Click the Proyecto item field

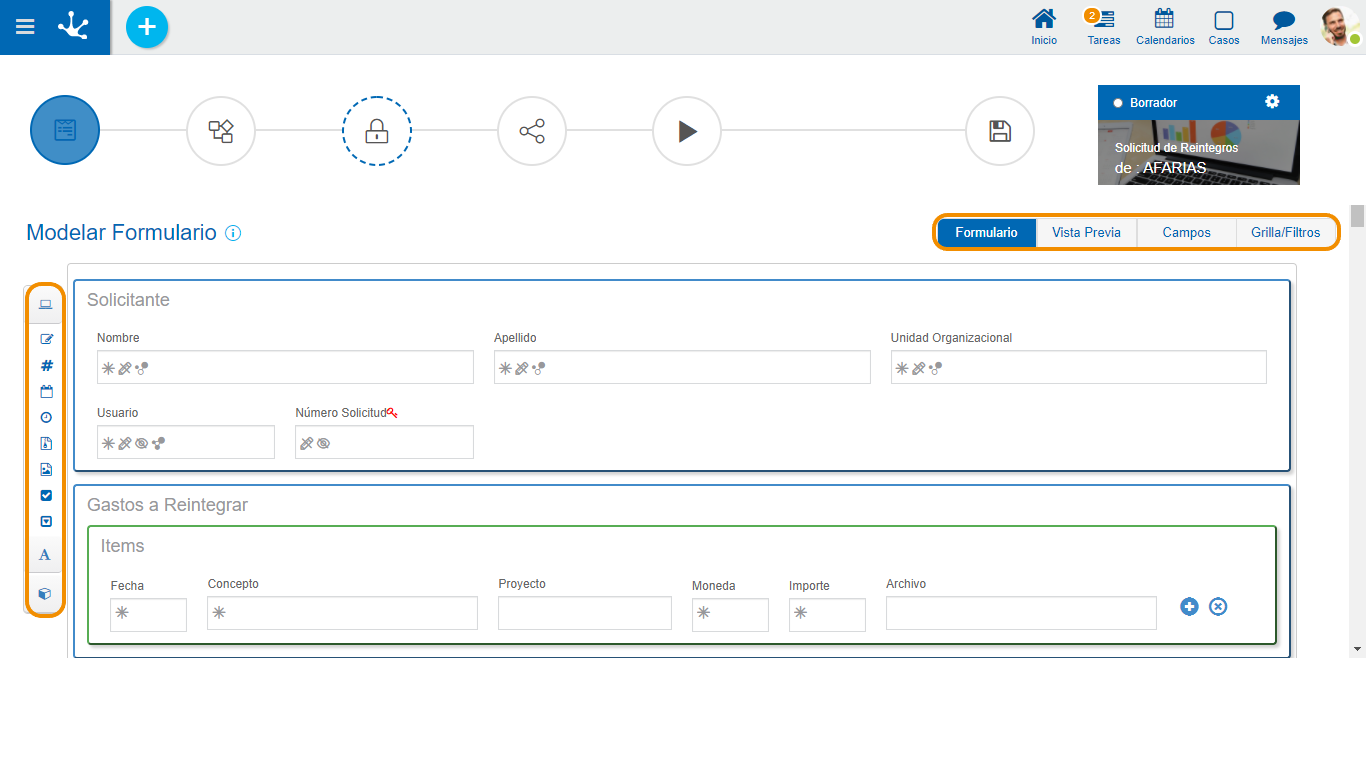(585, 613)
